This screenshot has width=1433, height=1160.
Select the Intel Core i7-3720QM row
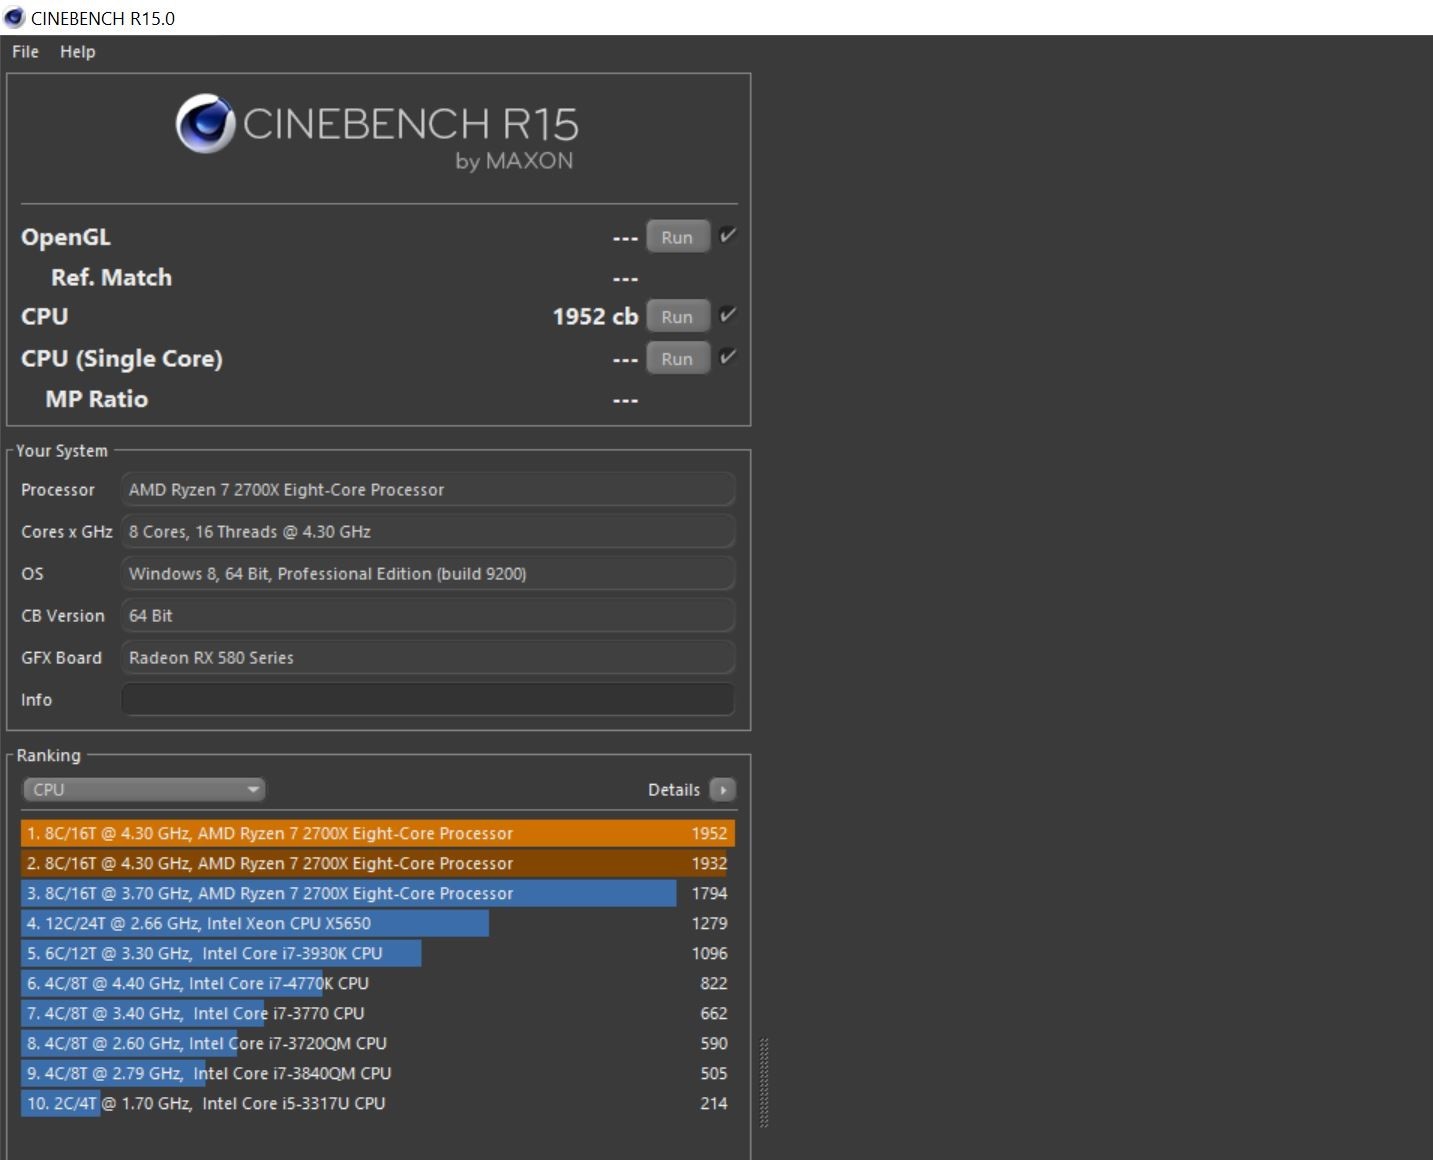378,1043
